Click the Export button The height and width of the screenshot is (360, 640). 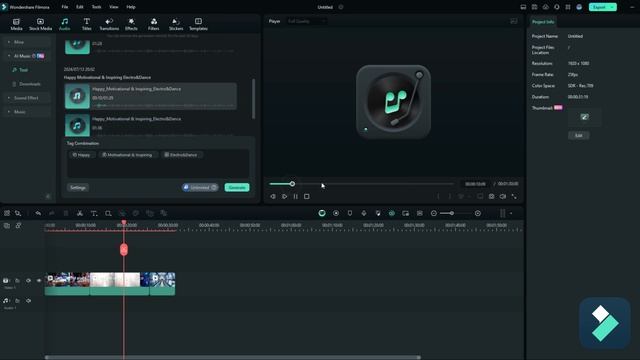pyautogui.click(x=599, y=7)
